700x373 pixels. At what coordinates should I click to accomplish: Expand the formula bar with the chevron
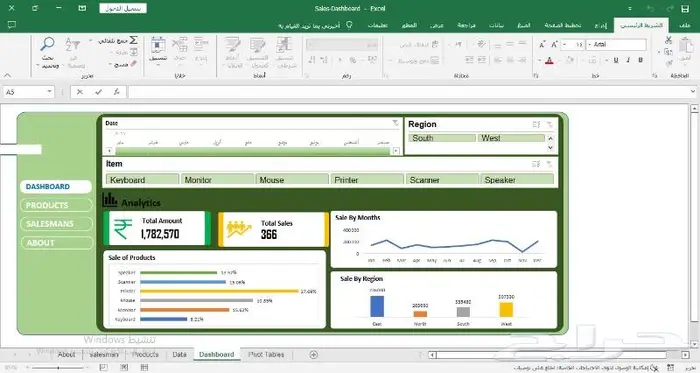[692, 91]
